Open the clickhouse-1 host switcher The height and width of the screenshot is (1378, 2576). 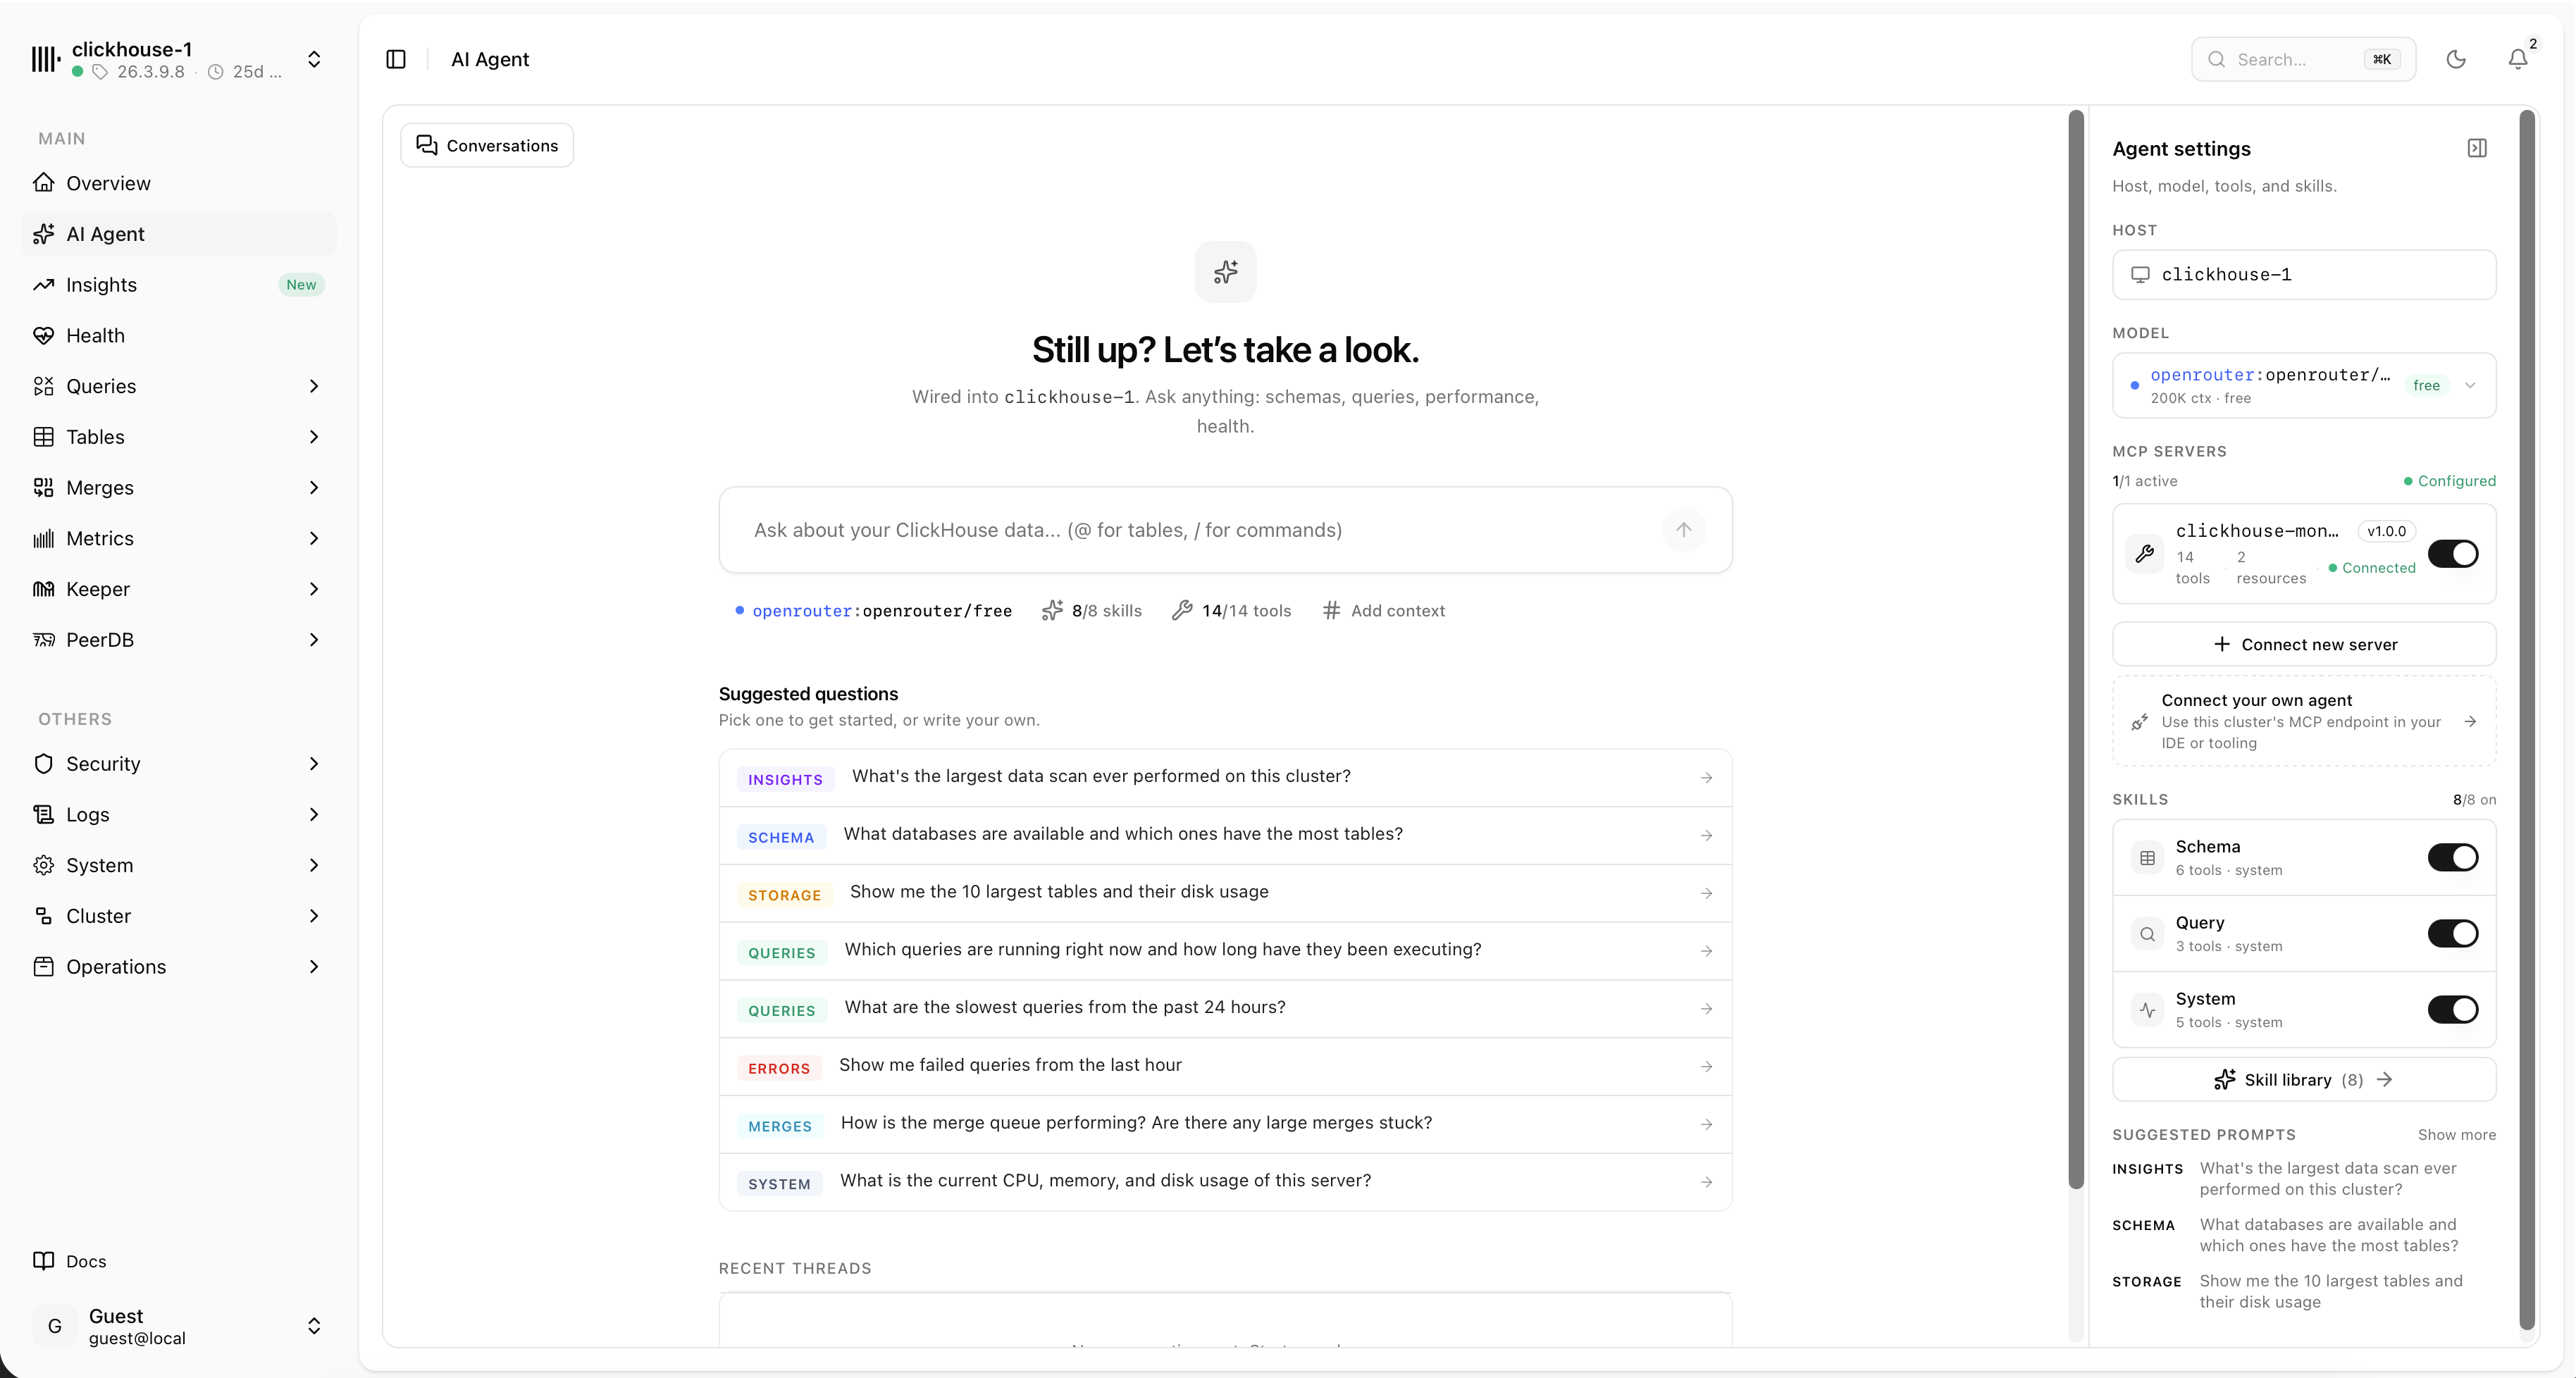point(178,59)
